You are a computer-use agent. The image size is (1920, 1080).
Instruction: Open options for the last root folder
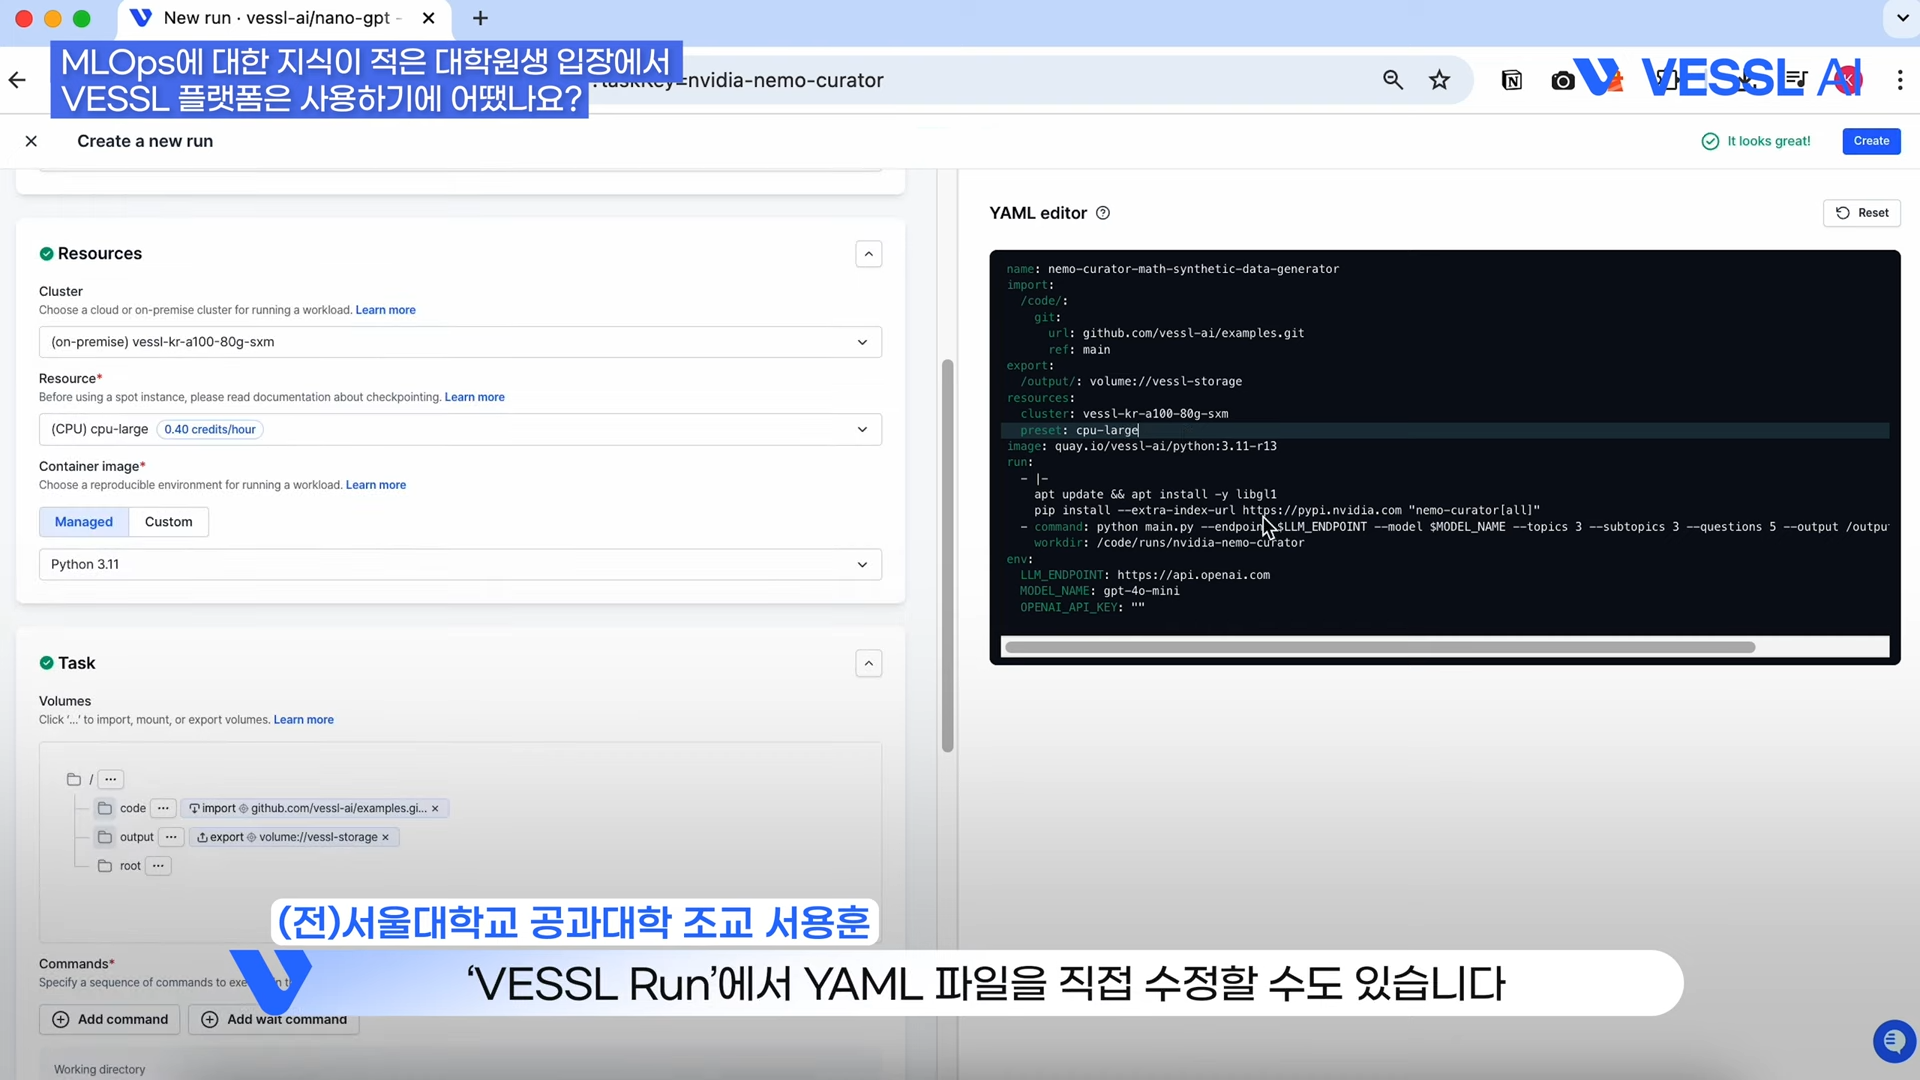pyautogui.click(x=158, y=866)
